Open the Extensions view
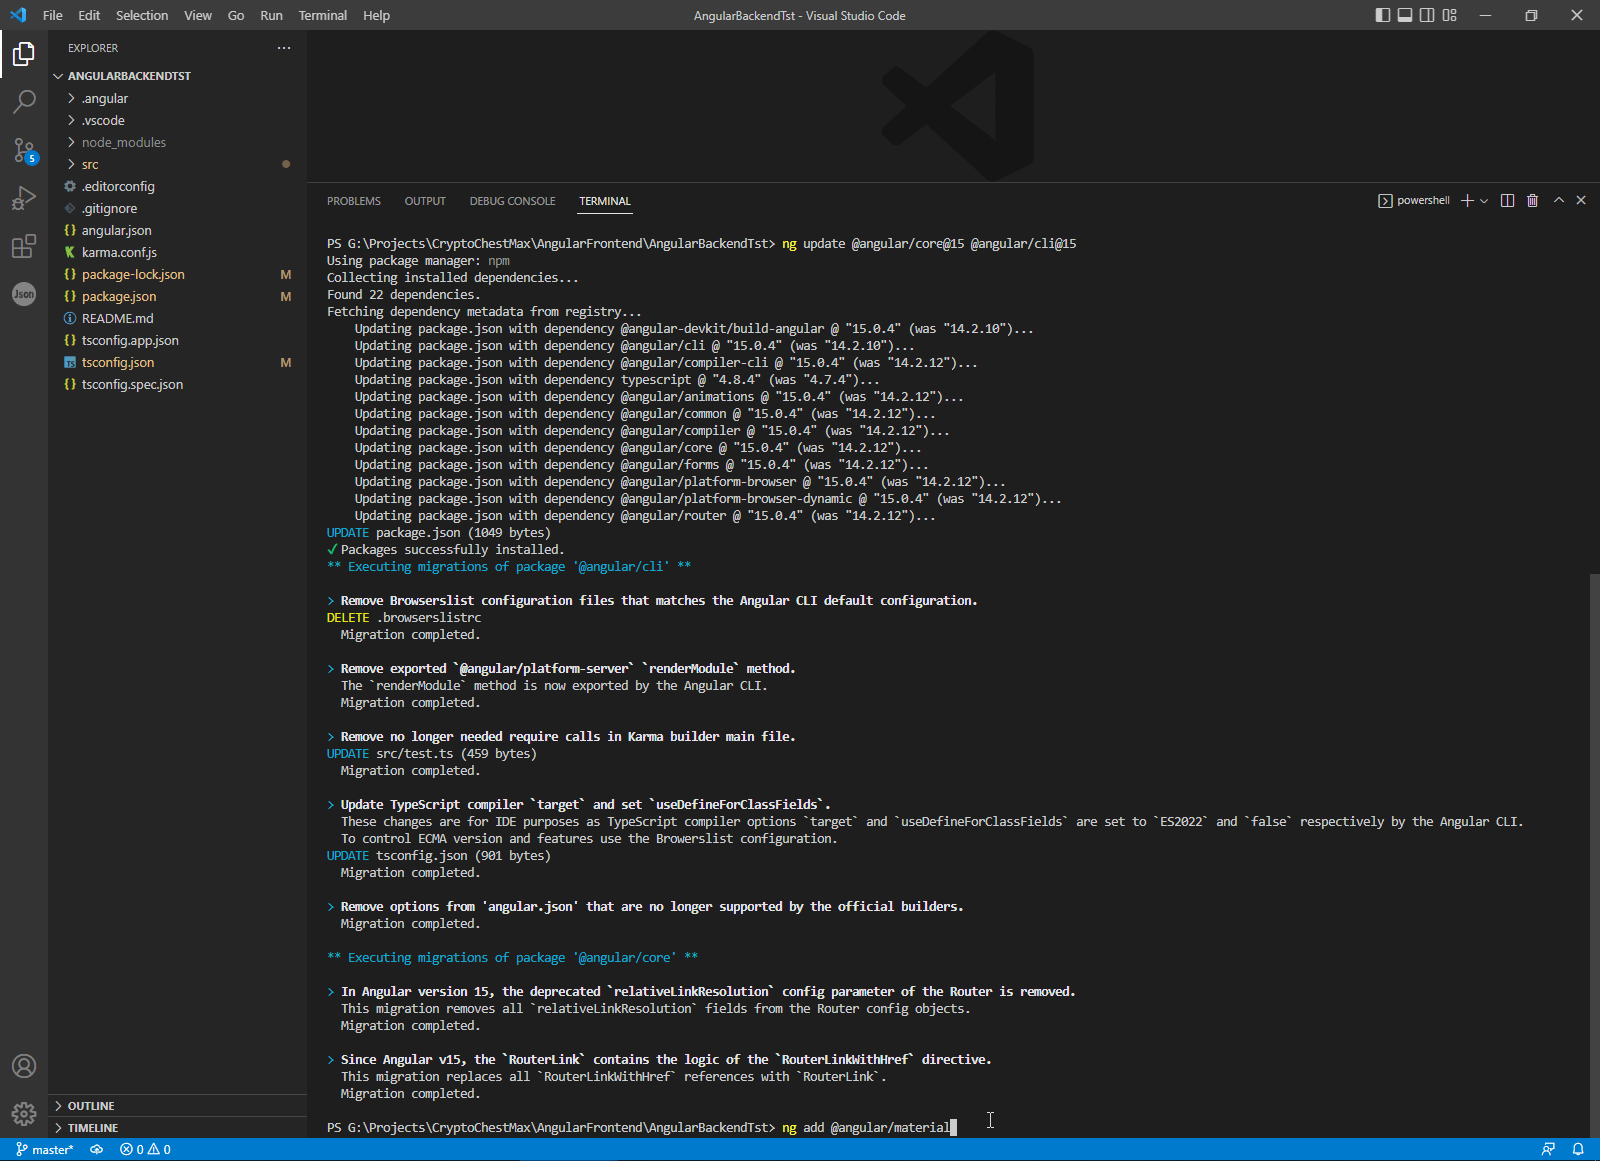This screenshot has width=1600, height=1161. pos(24,246)
